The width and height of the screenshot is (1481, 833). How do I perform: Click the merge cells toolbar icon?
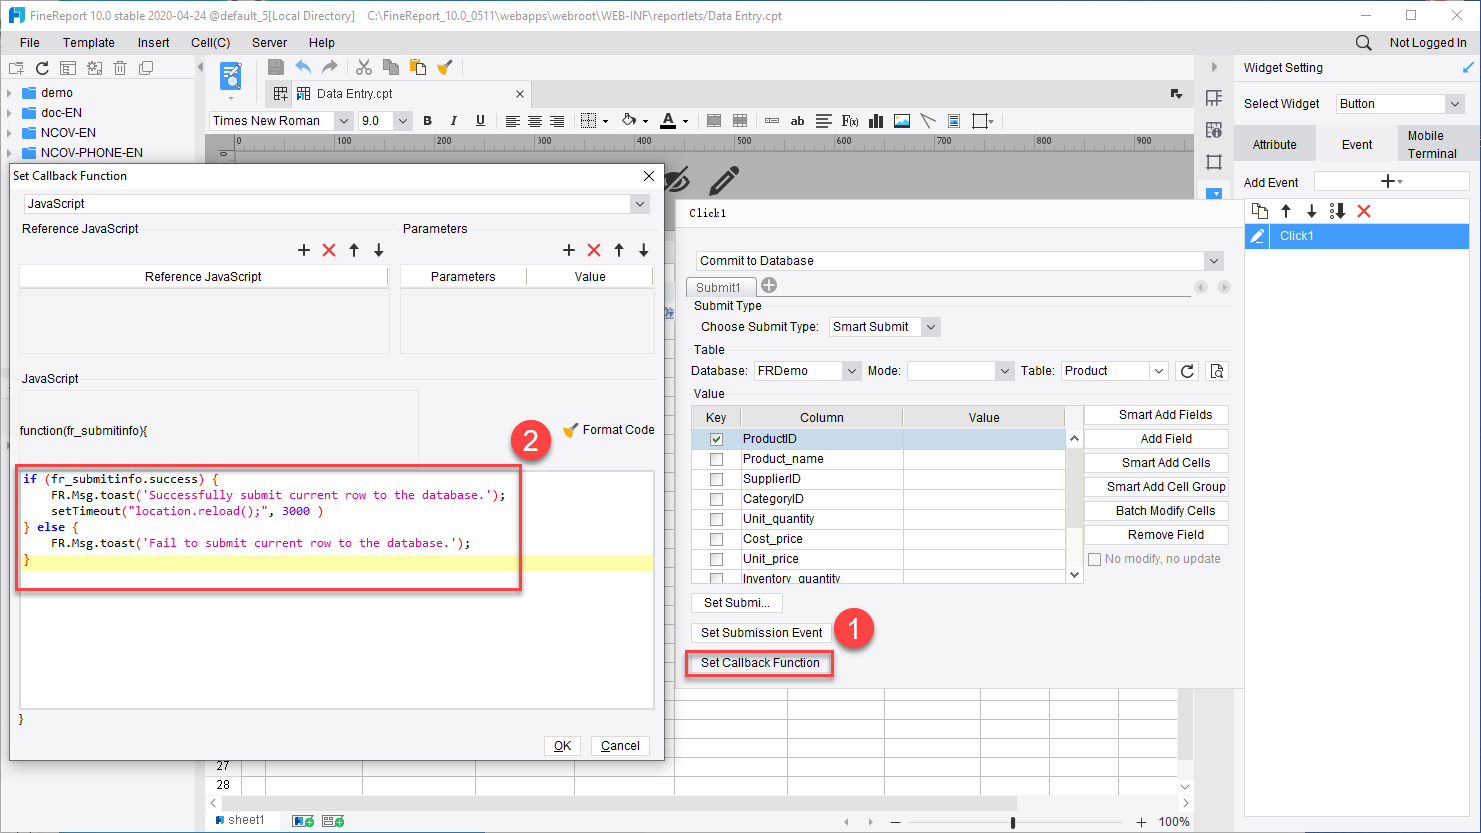[713, 120]
